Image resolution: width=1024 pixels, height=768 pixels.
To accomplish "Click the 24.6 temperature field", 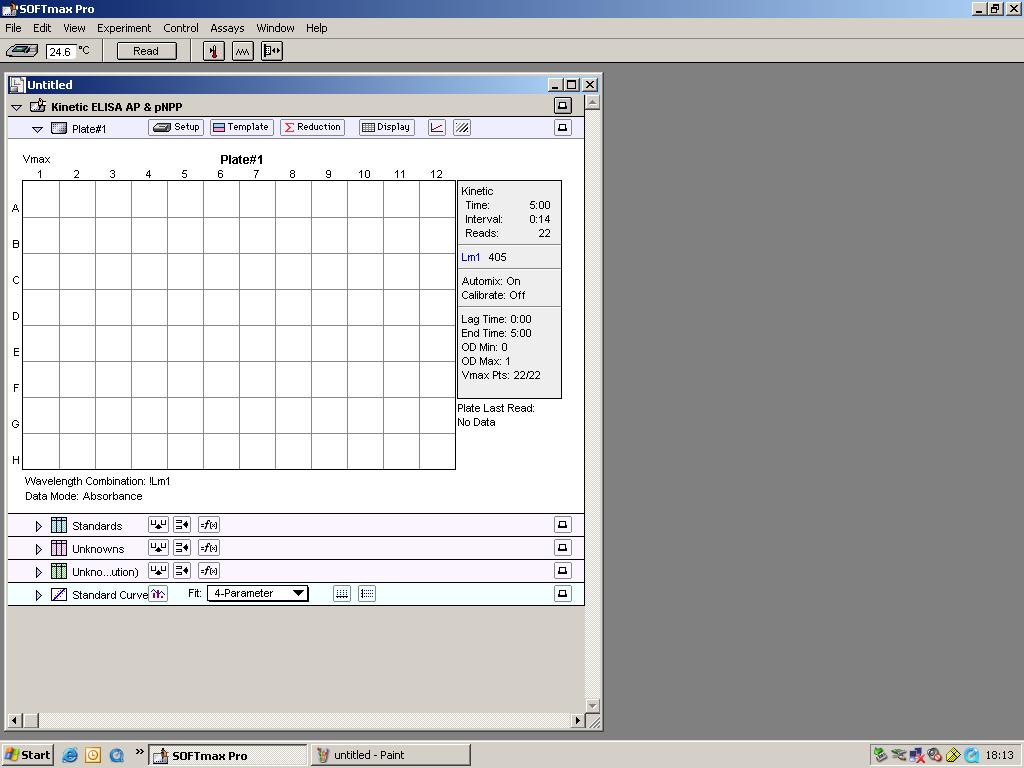I will click(61, 52).
